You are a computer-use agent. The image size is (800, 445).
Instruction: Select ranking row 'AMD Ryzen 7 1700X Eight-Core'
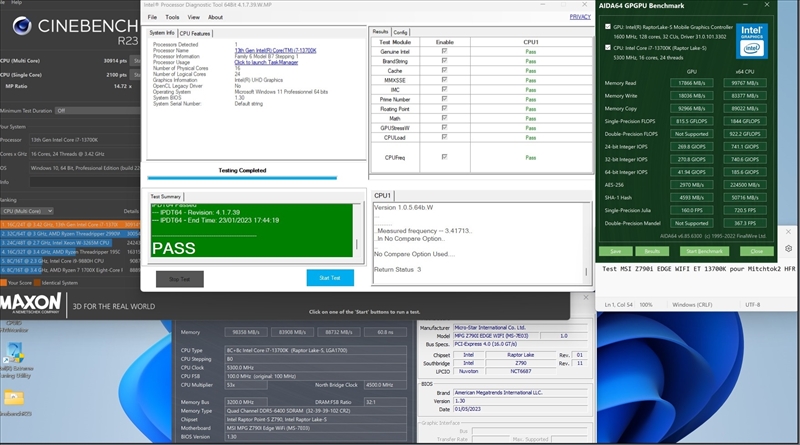pos(70,270)
